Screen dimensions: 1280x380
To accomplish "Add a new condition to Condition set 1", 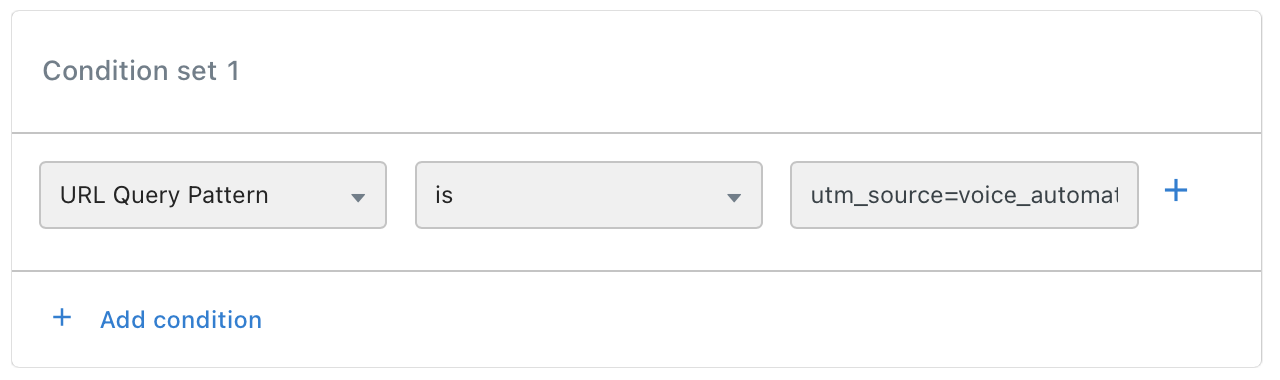I will 181,320.
